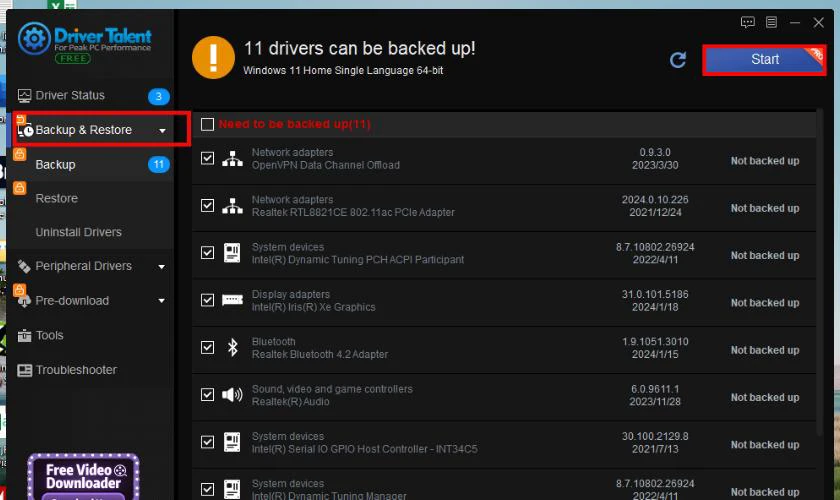Click the Driver Talent logo gear icon
Screen dimensions: 840x500
click(x=35, y=39)
